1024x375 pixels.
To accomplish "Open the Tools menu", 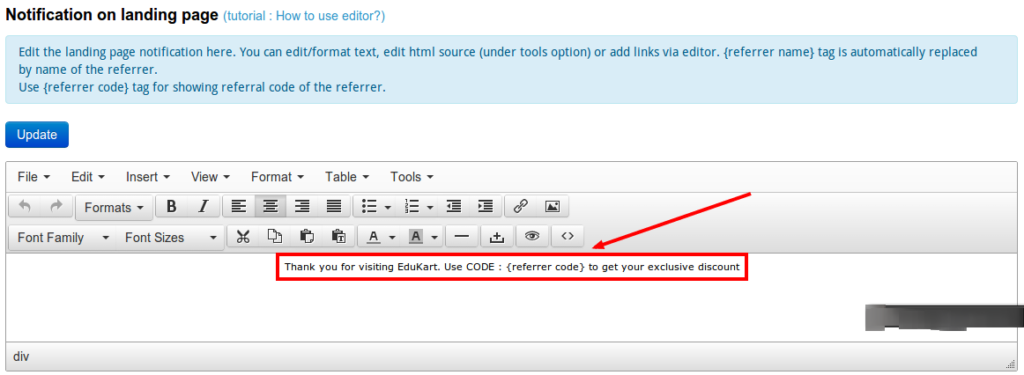I will click(x=411, y=176).
